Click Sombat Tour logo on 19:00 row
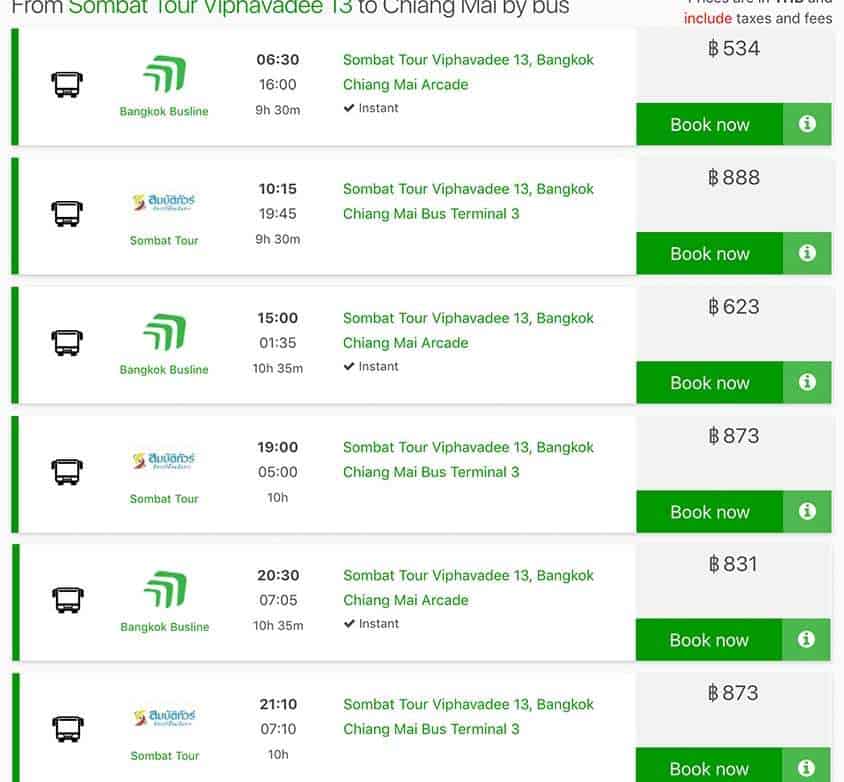 pyautogui.click(x=164, y=461)
